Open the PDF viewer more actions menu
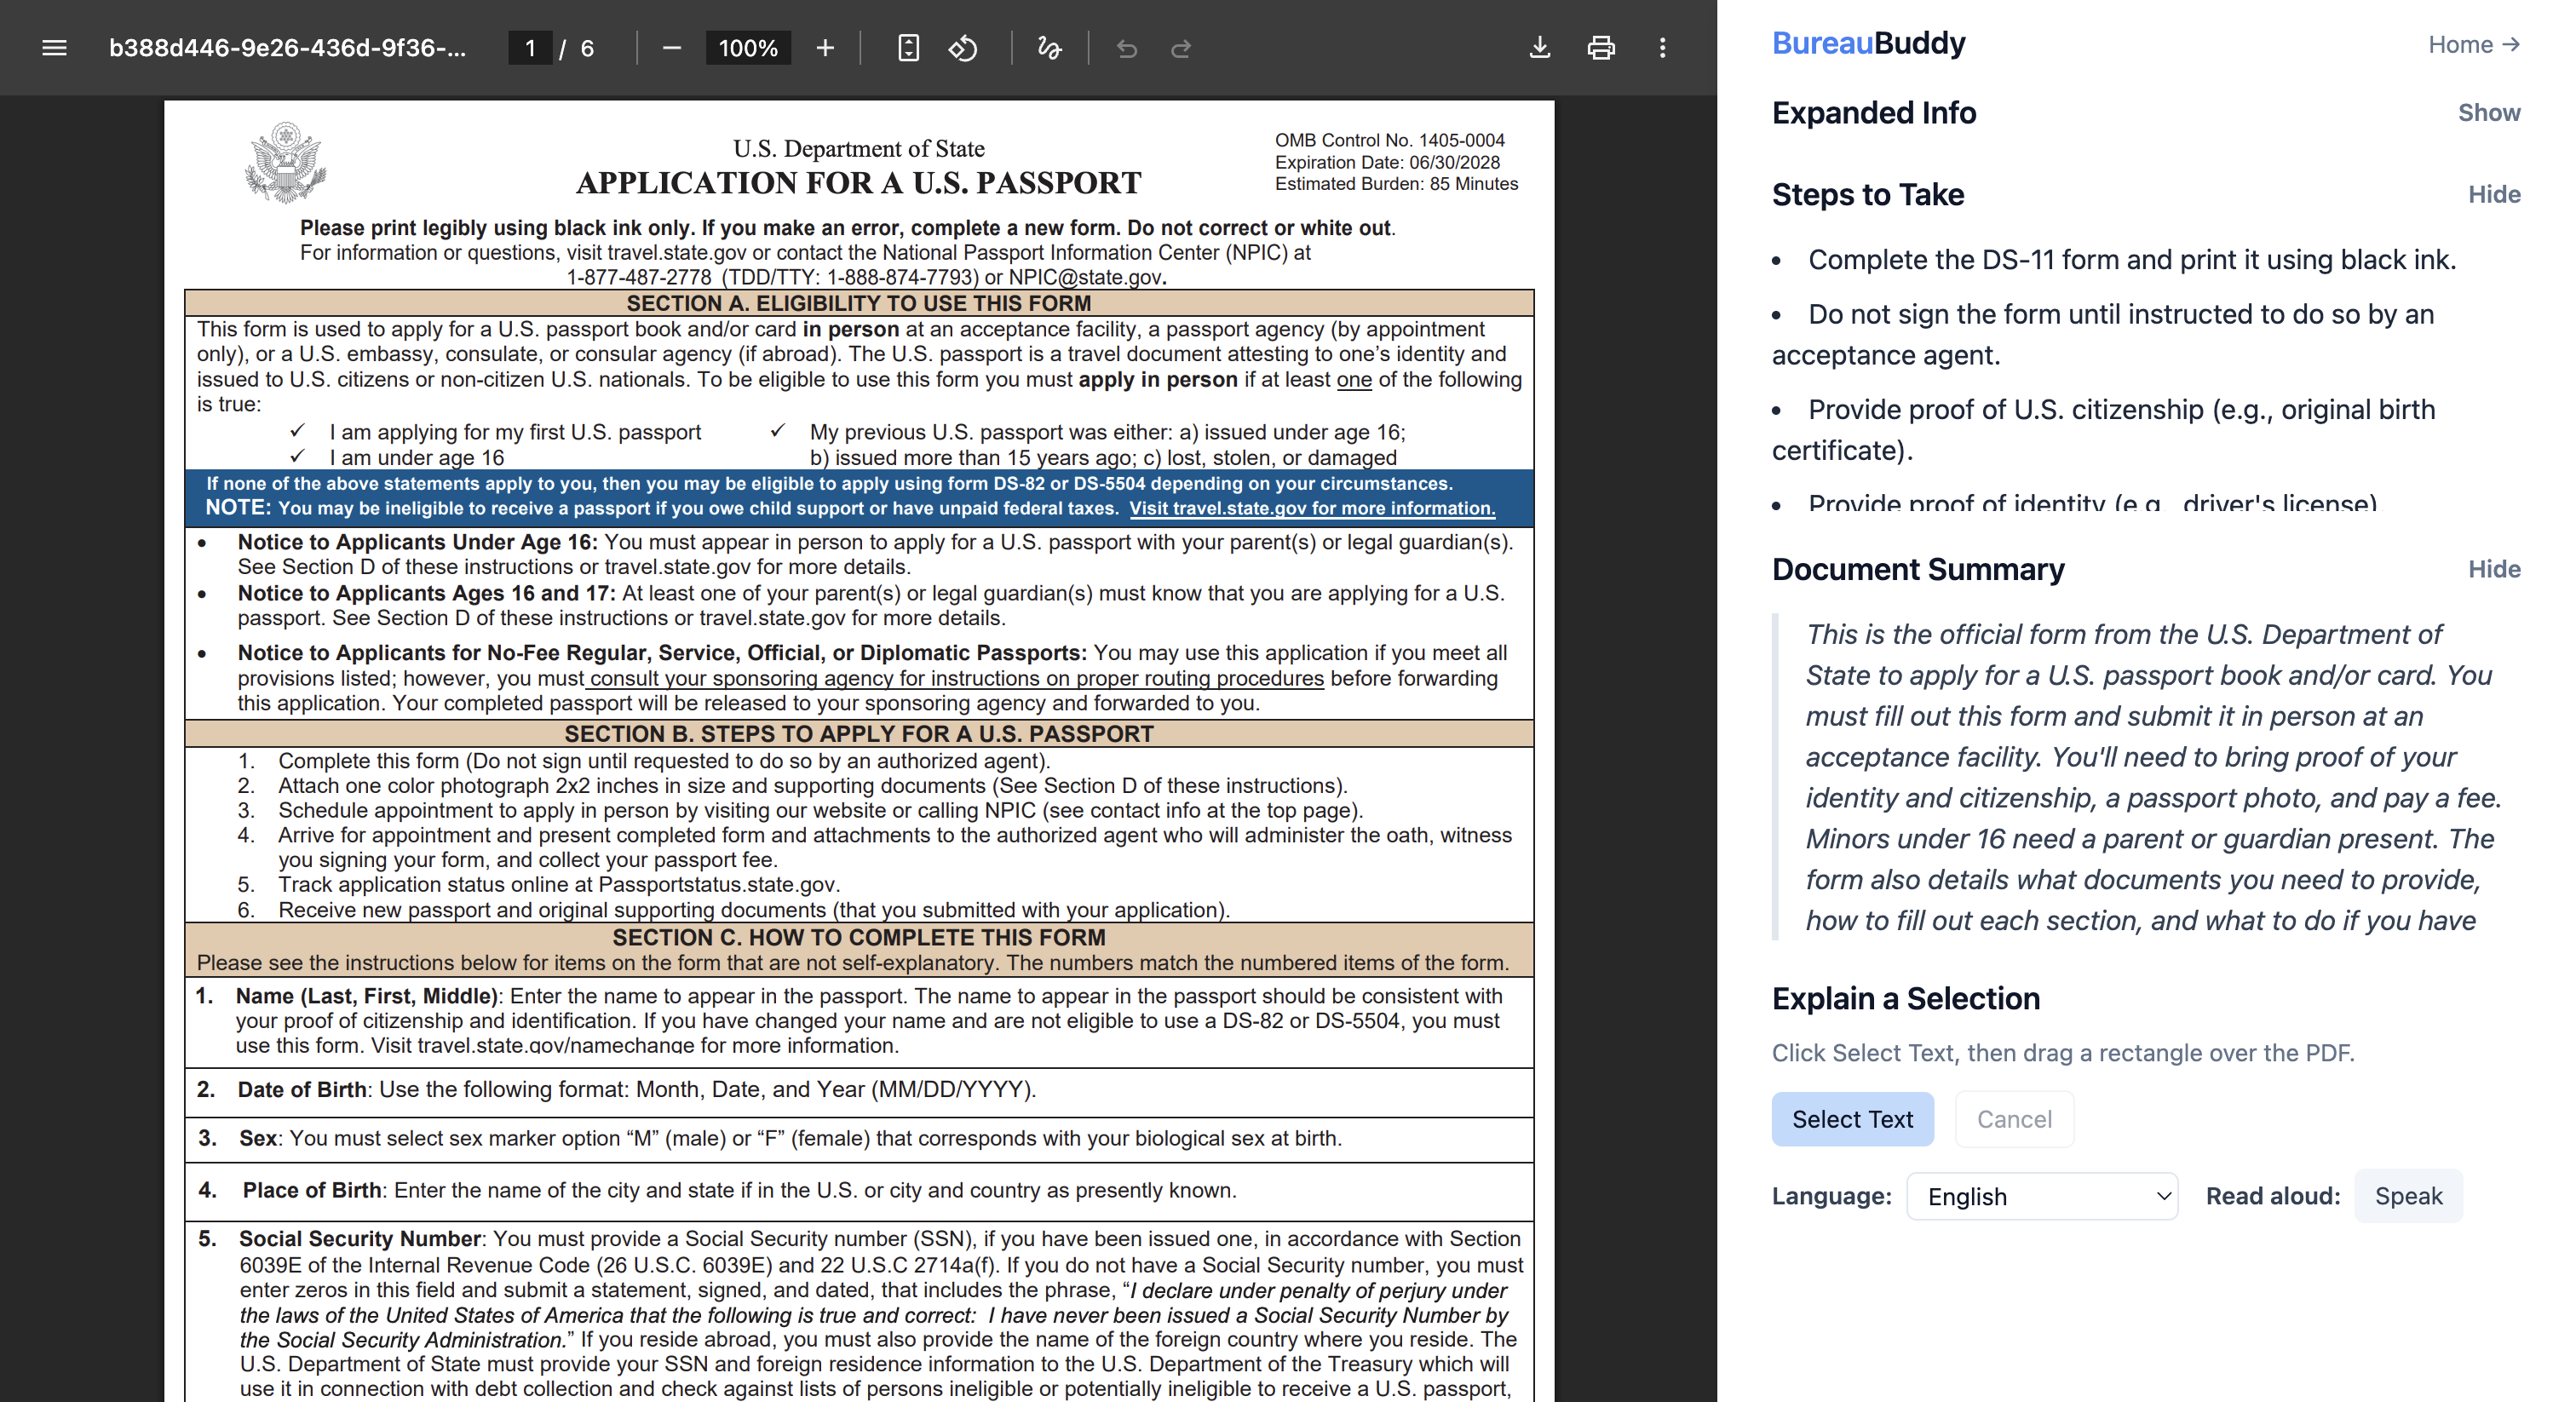Screen dimensions: 2576x1402 pos(1662,48)
